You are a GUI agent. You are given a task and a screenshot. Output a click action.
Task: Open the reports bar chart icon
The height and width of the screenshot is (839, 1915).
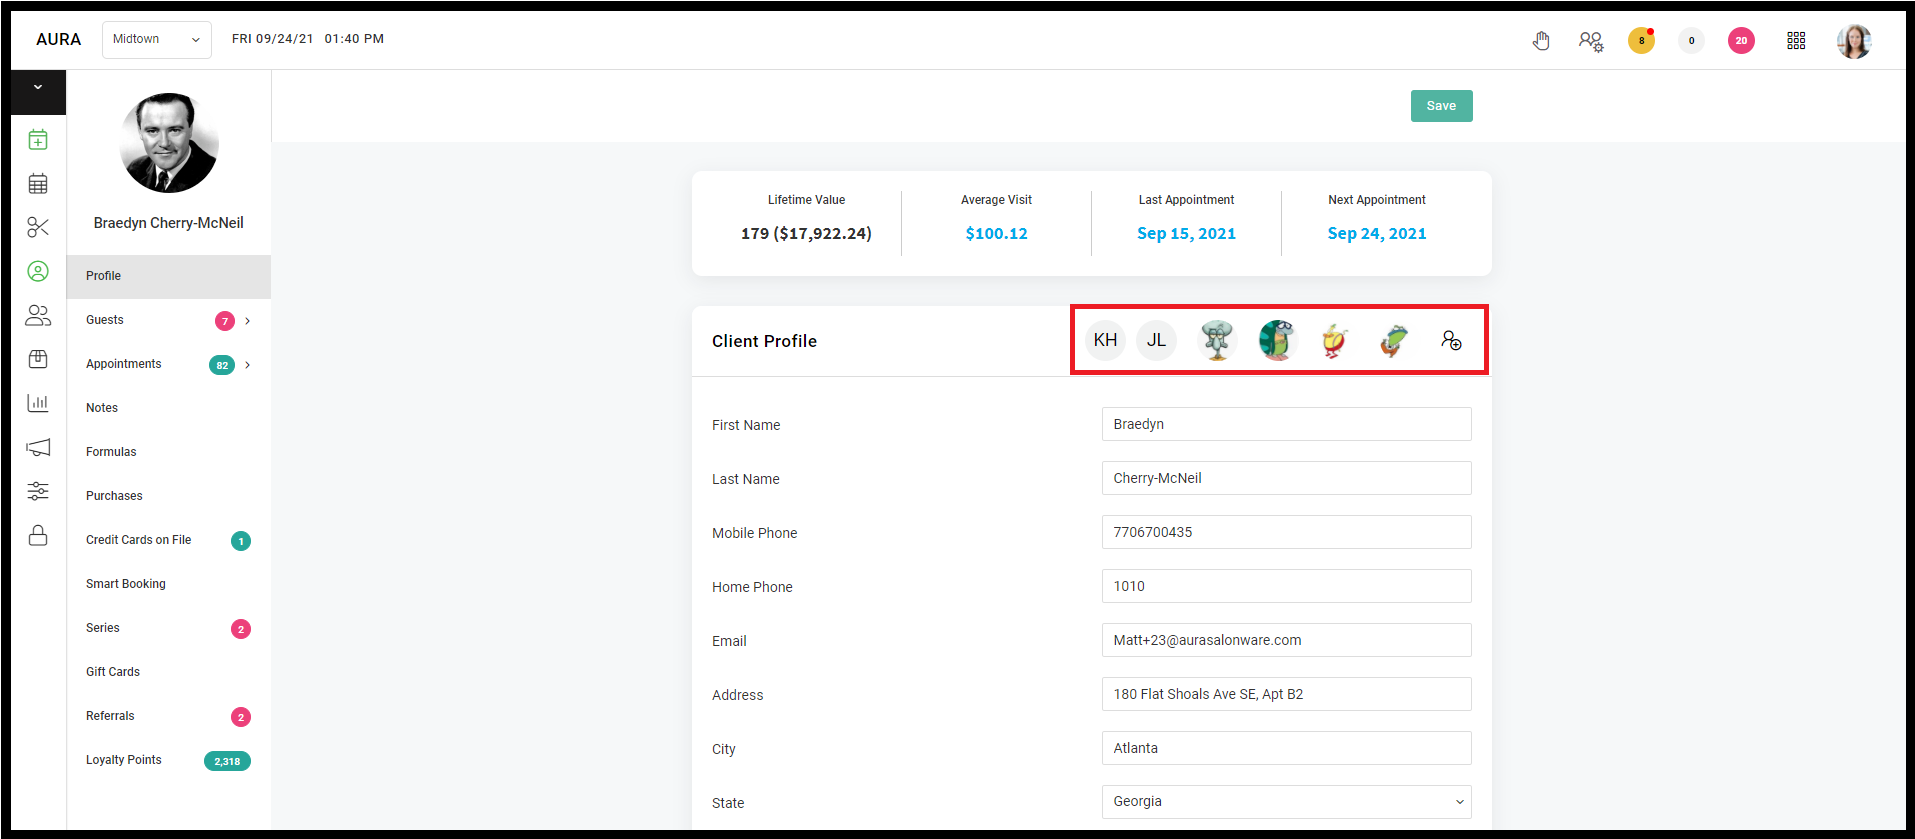tap(38, 403)
